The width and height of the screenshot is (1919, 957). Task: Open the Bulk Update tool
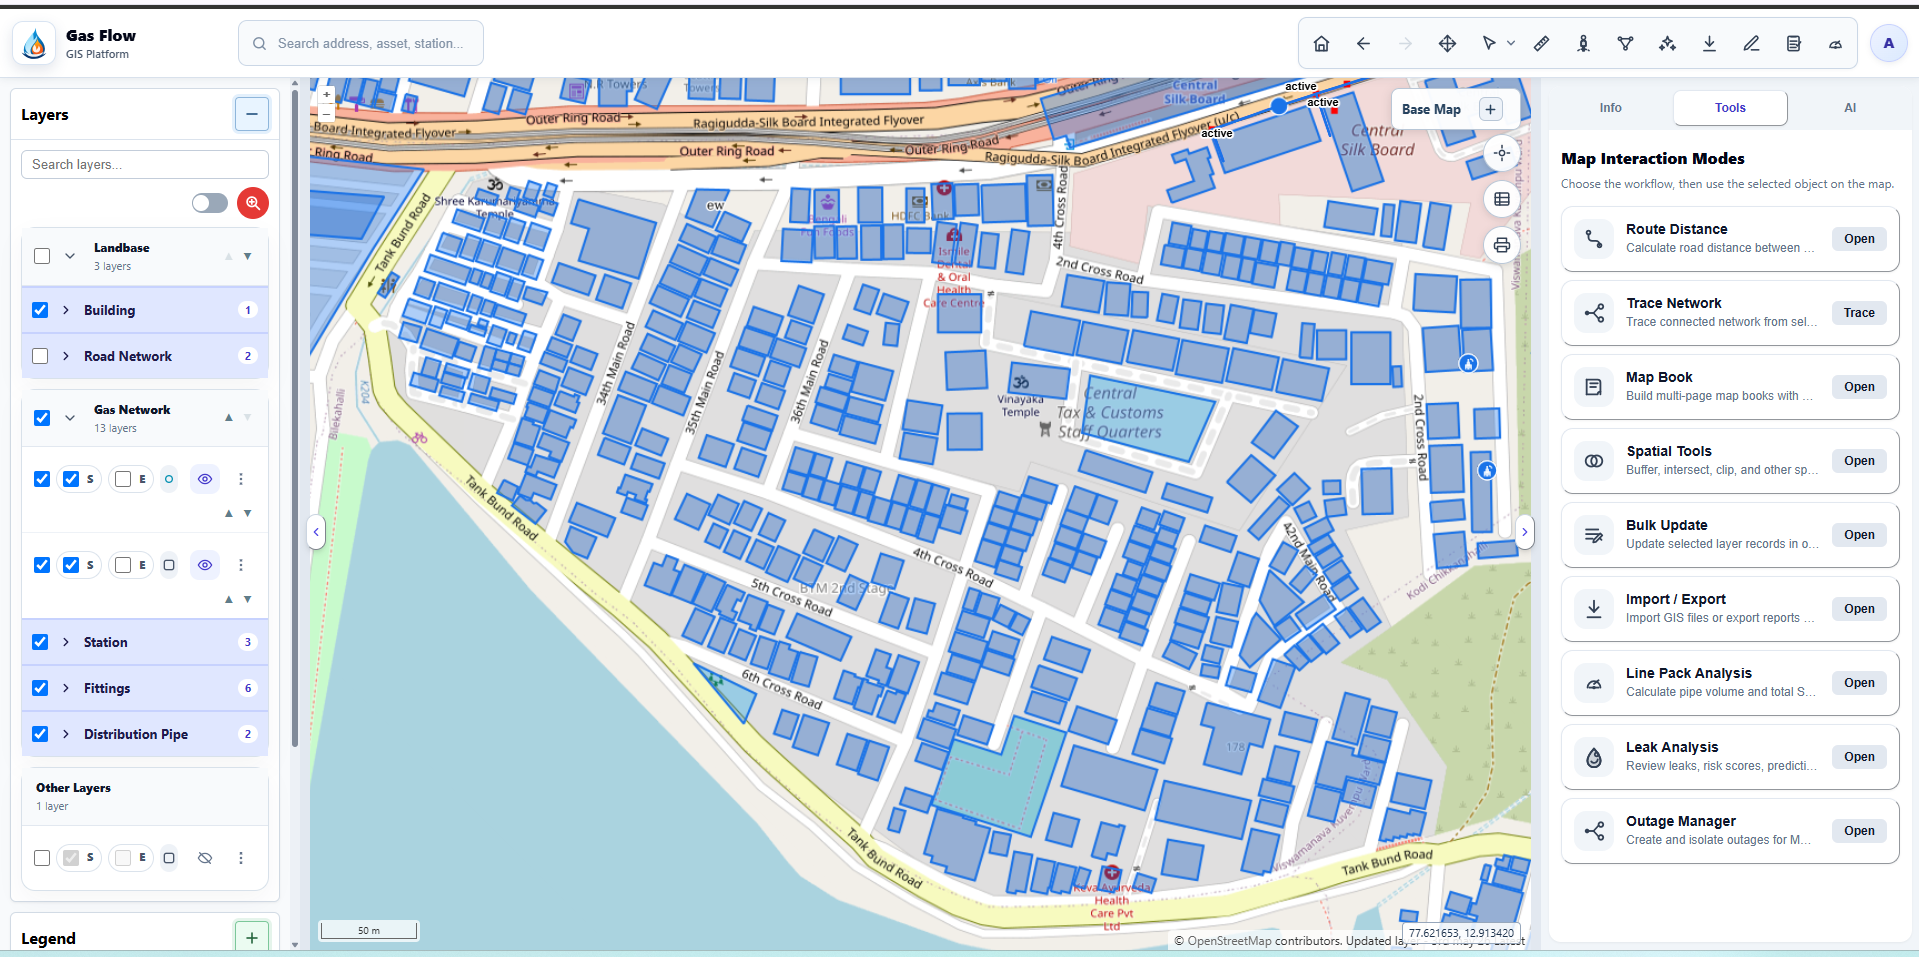click(1859, 535)
